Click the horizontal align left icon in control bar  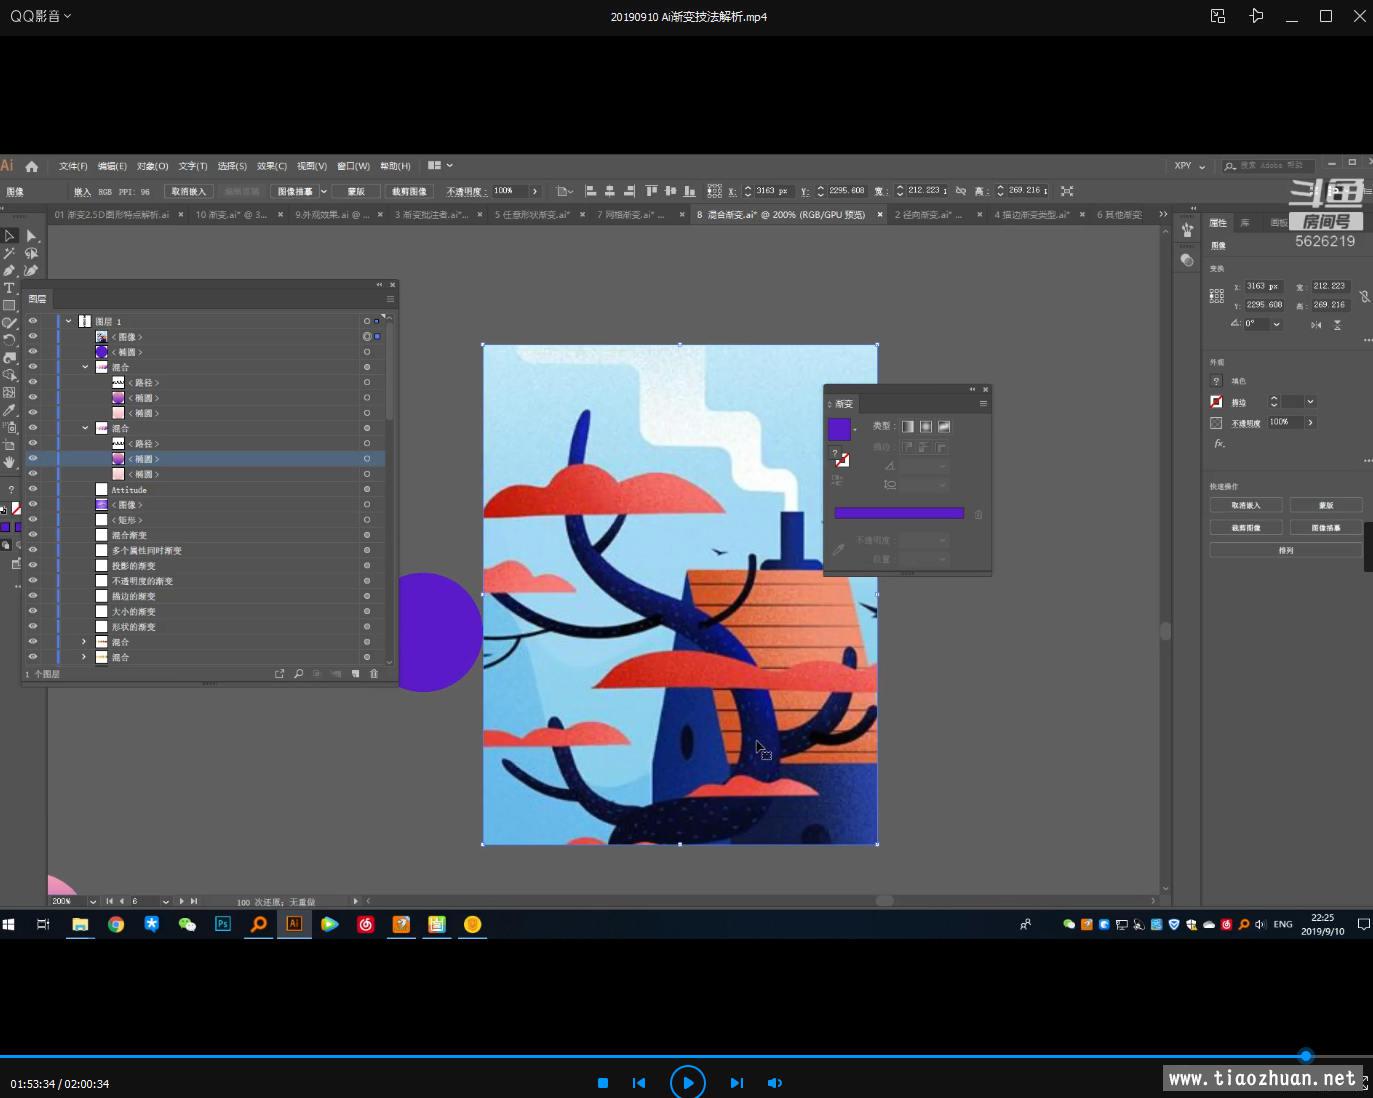pos(590,191)
